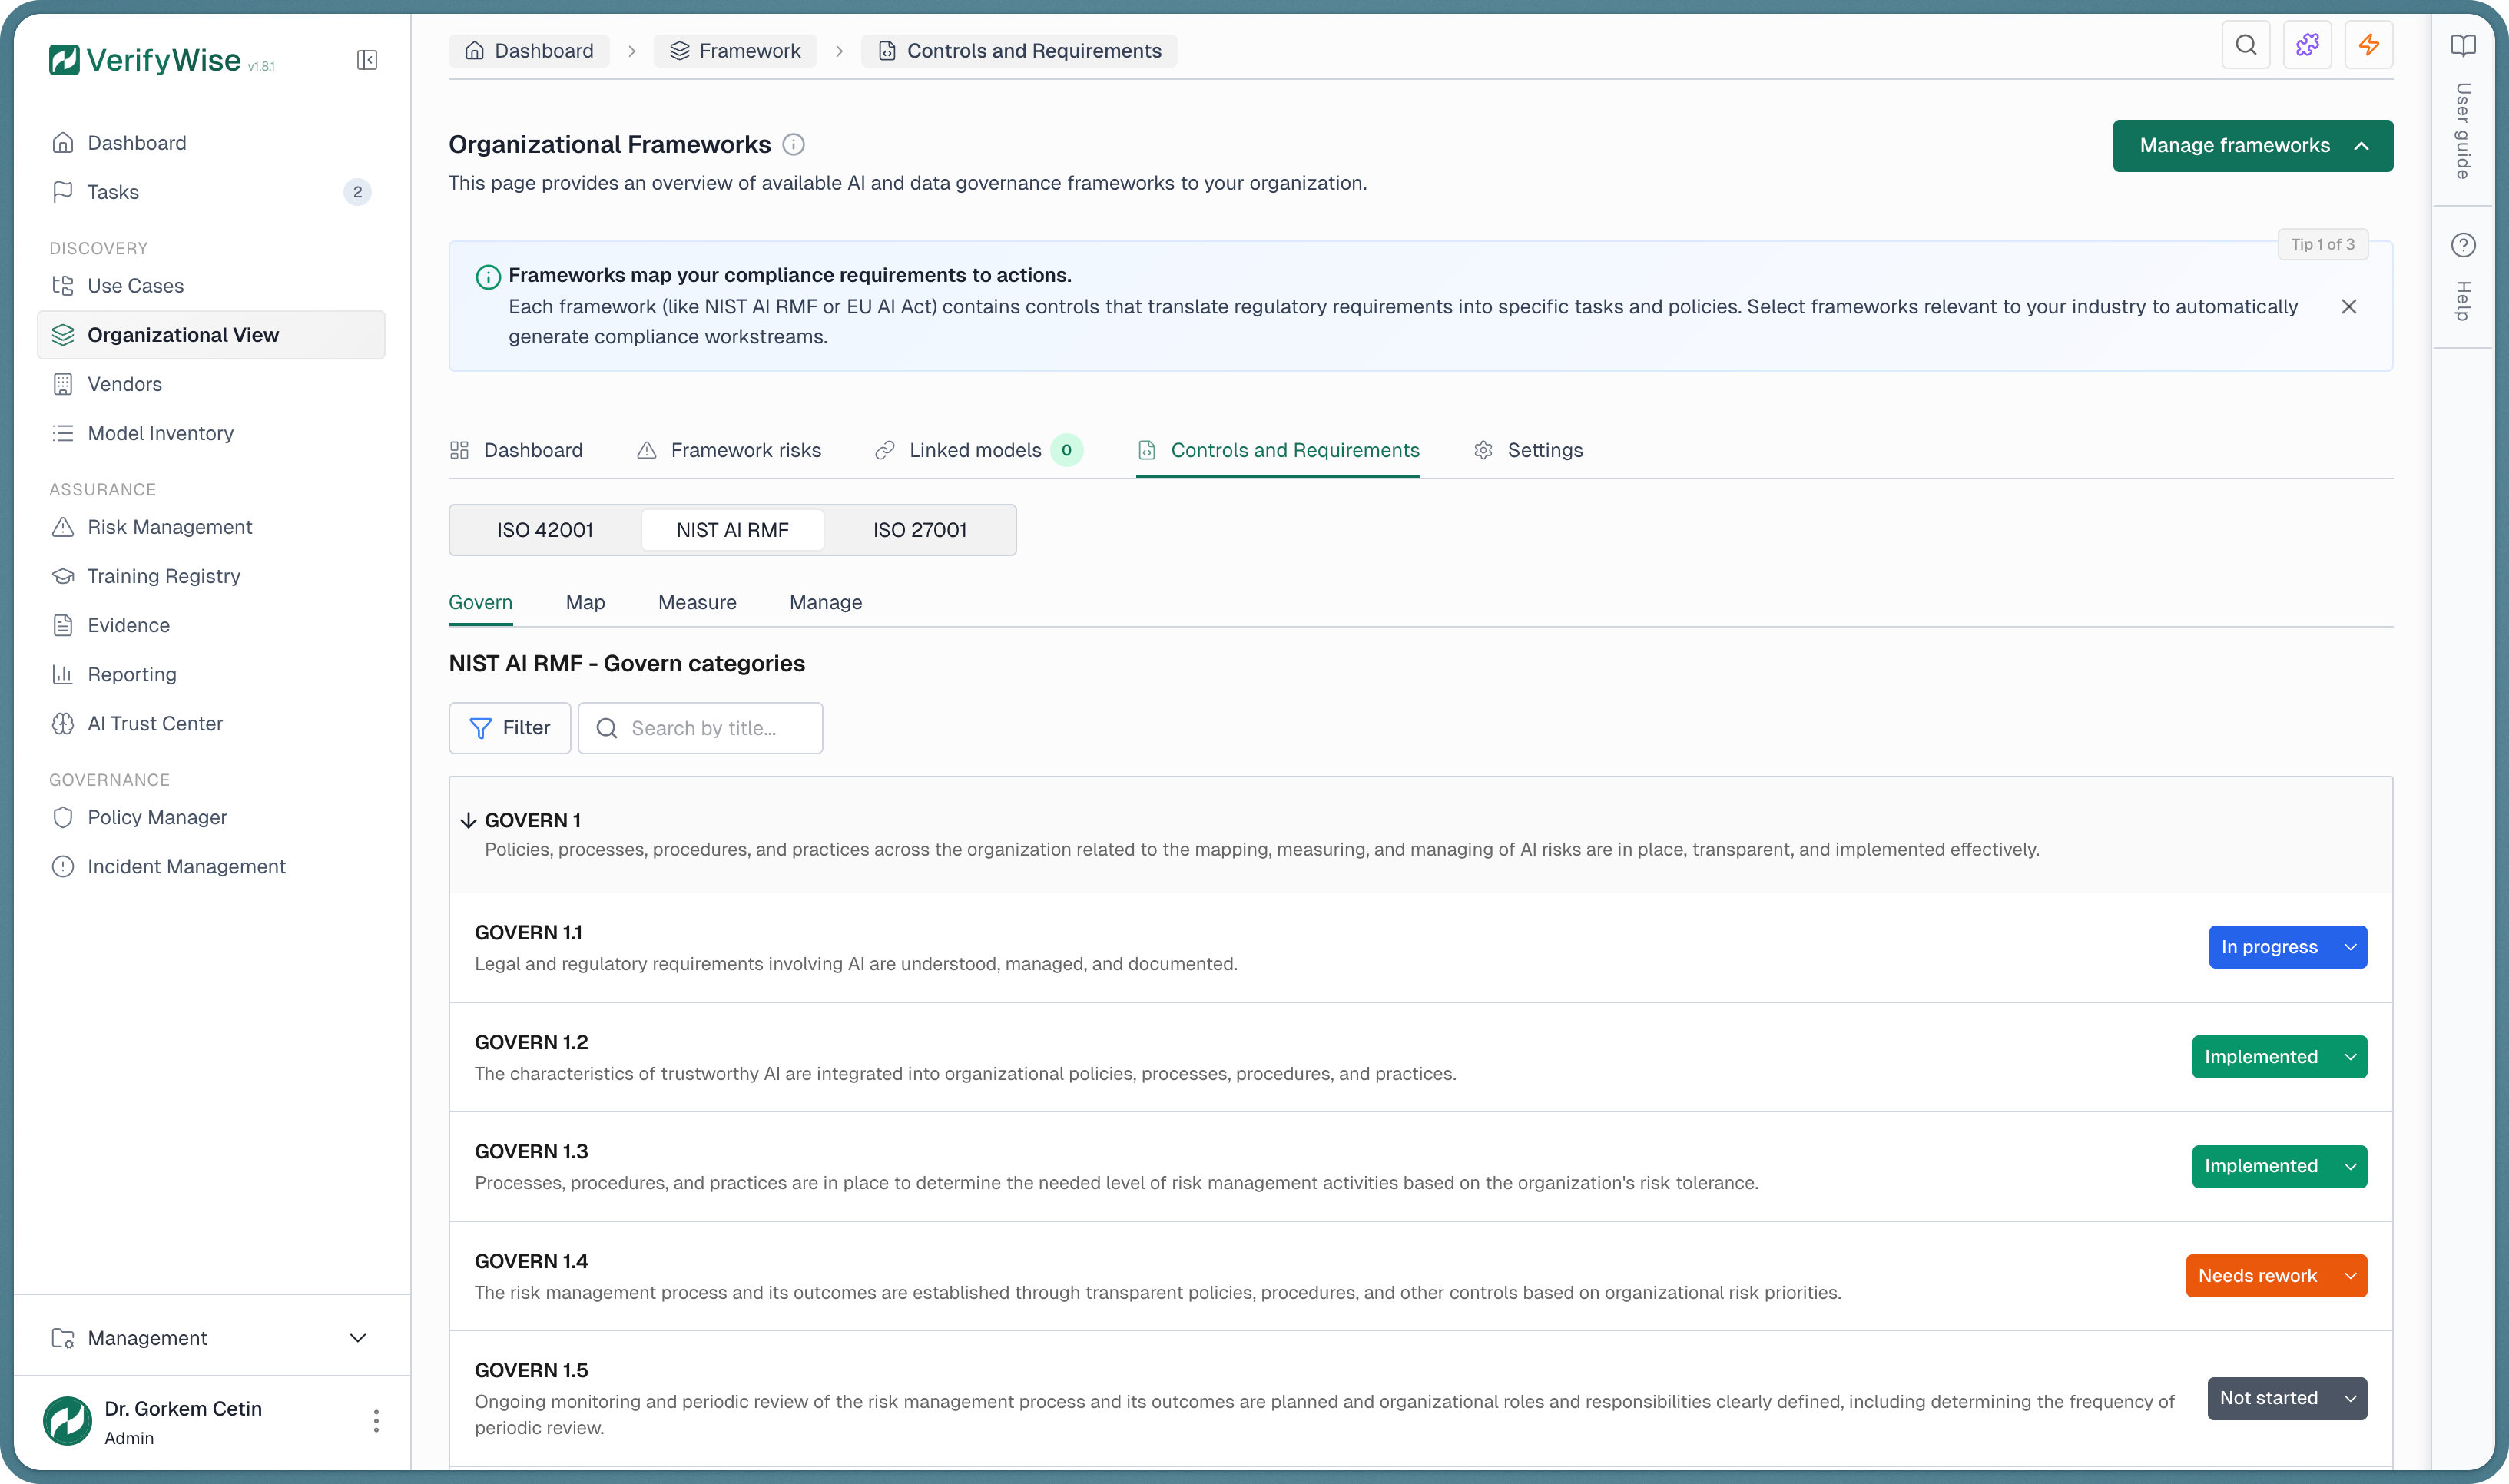Switch to the ISO 42001 framework
The image size is (2509, 1484).
pos(544,529)
